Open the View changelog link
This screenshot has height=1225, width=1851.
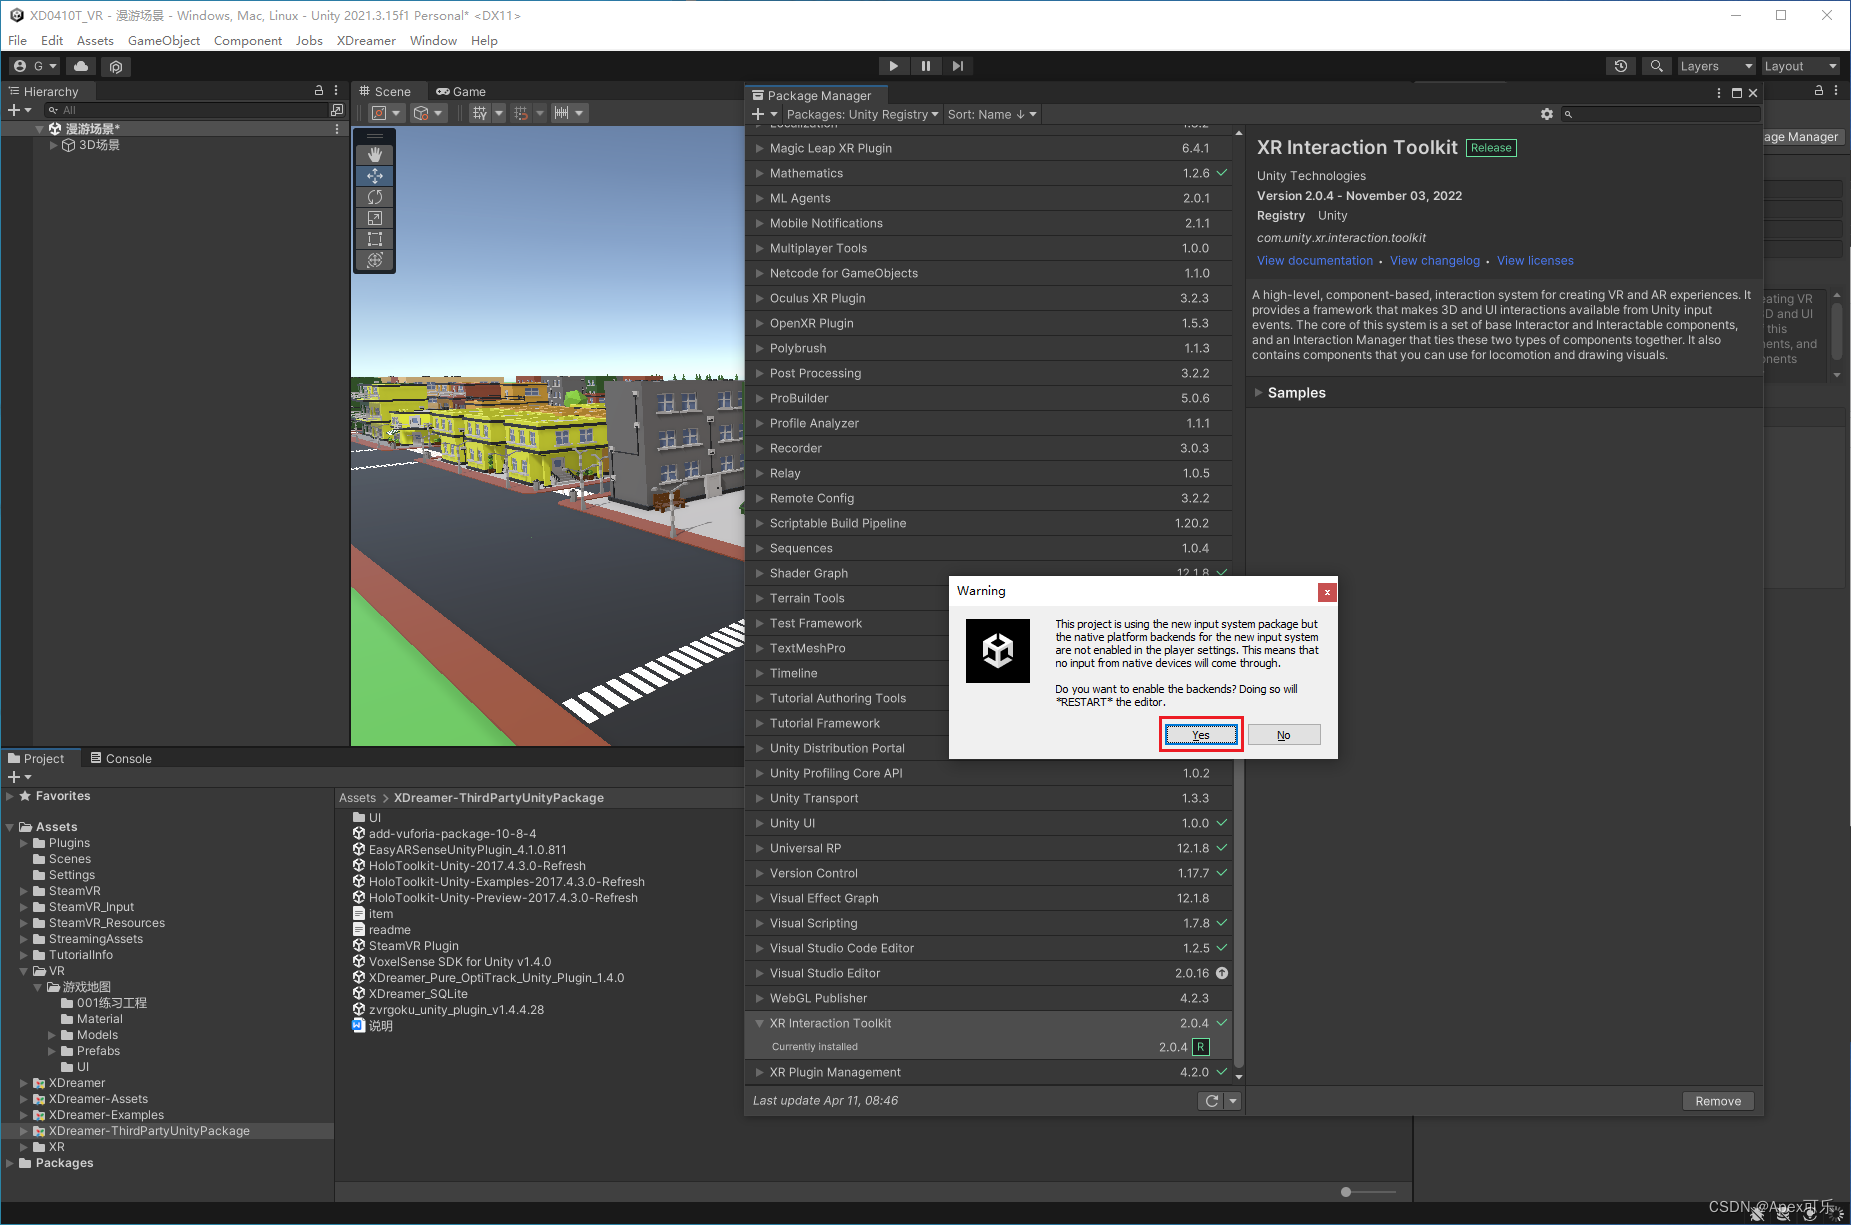coord(1435,261)
